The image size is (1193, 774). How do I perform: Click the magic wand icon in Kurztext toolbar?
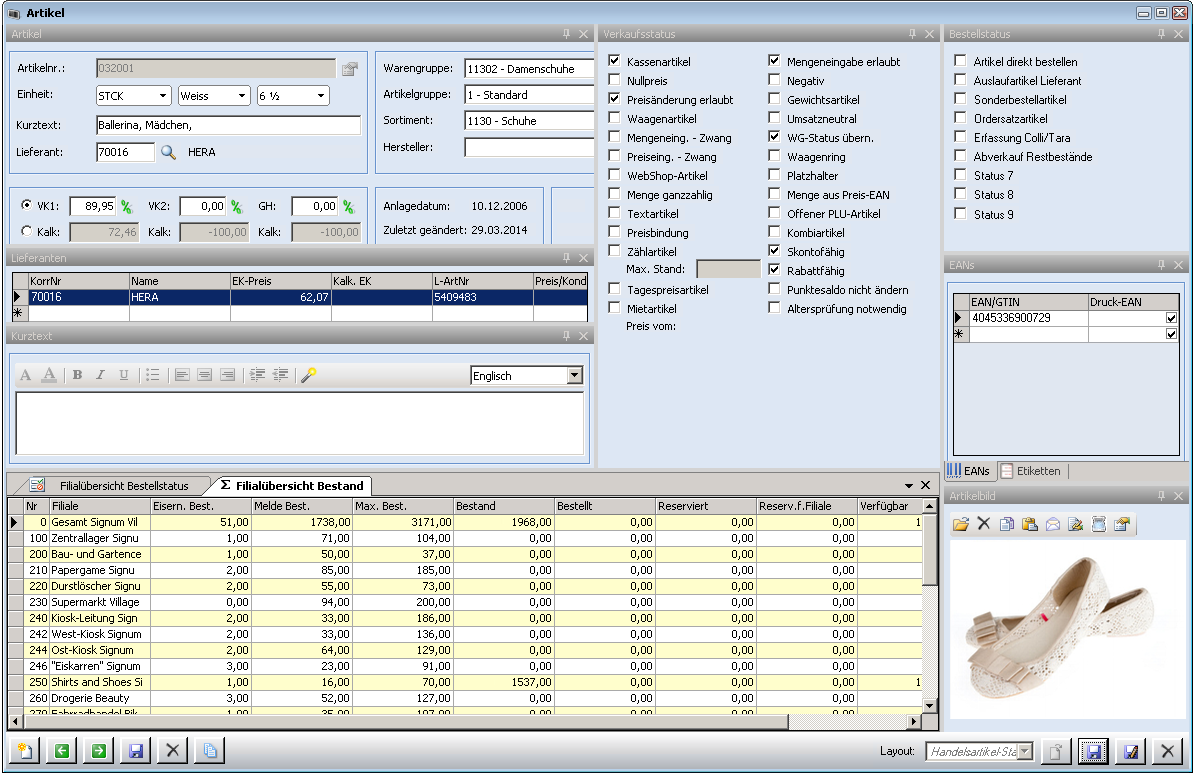(x=309, y=375)
